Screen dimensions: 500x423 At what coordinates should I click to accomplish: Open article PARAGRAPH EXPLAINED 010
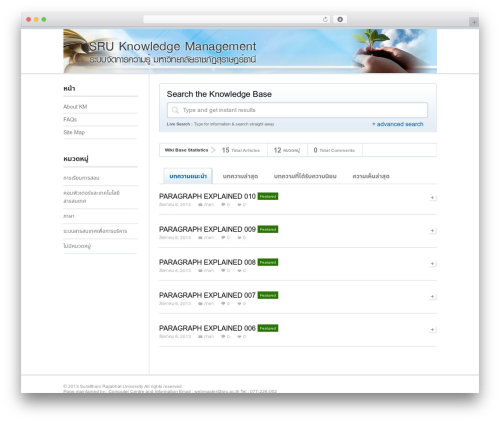point(207,196)
